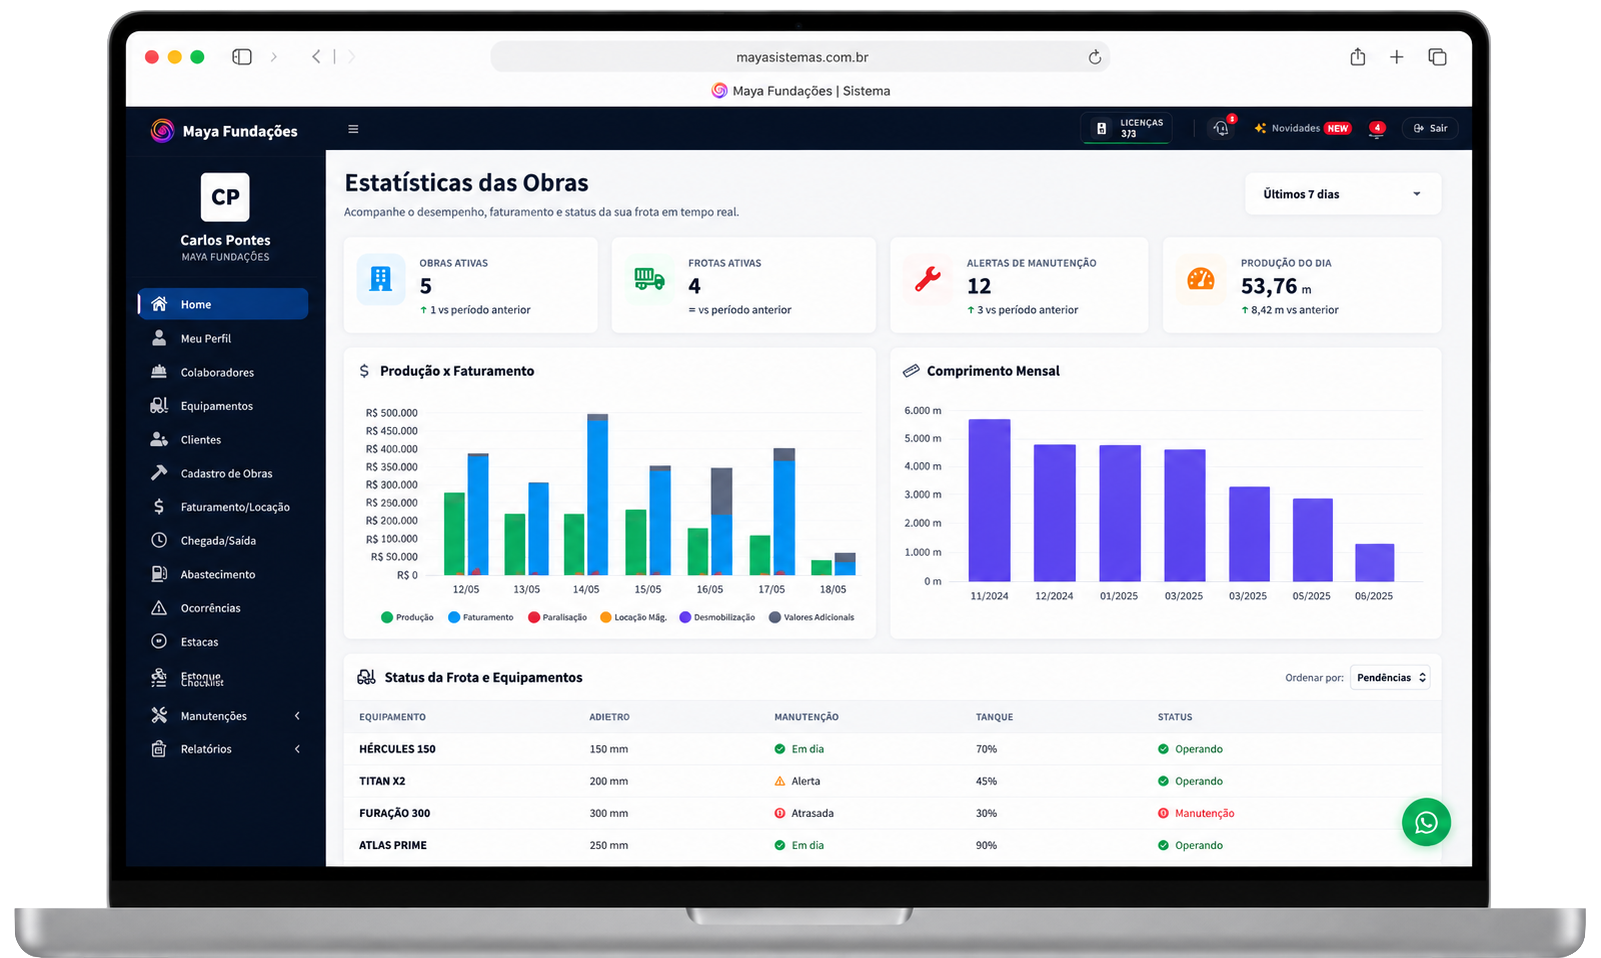Open the notifications bell icon

[x=1221, y=128]
